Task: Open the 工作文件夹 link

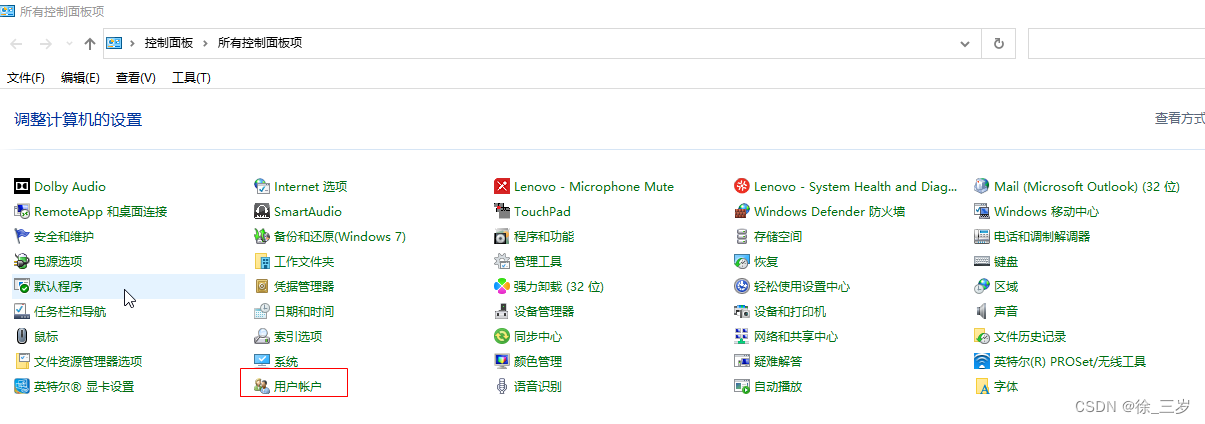Action: pyautogui.click(x=304, y=261)
